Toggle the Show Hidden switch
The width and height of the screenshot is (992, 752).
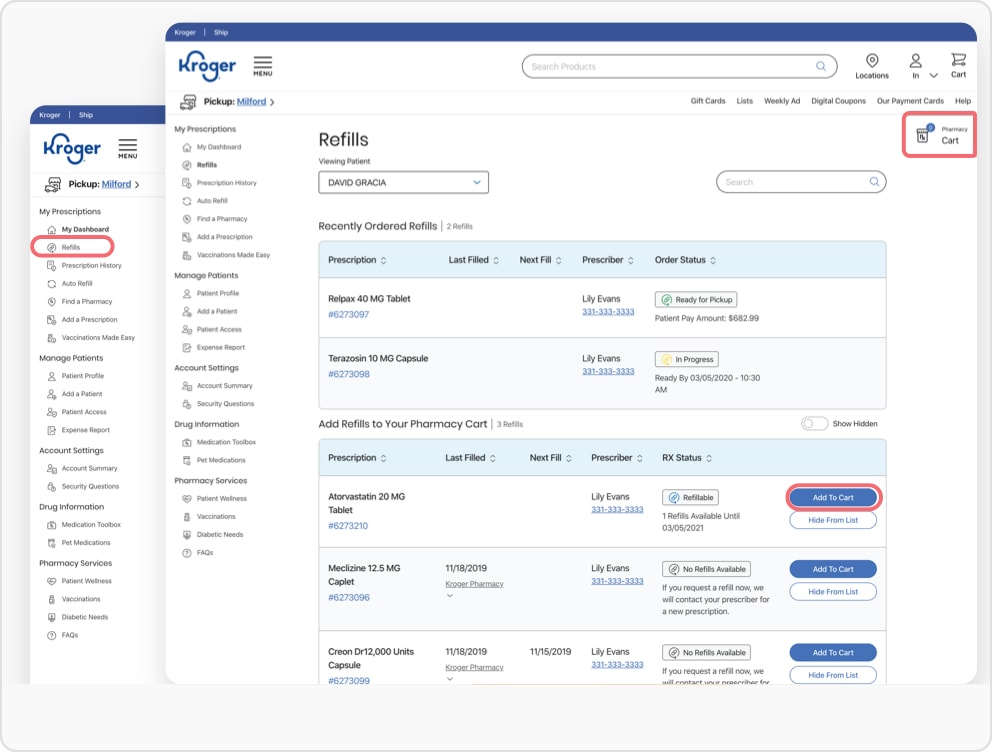click(x=814, y=424)
